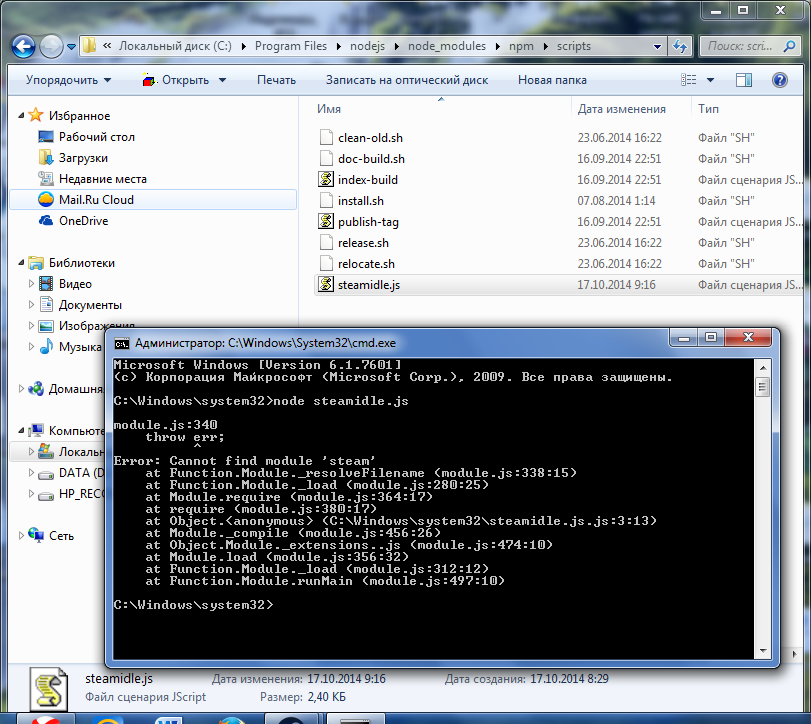Viewport: 811px width, 724px height.
Task: Collapse the Библиотеки tree section
Action: [23, 263]
